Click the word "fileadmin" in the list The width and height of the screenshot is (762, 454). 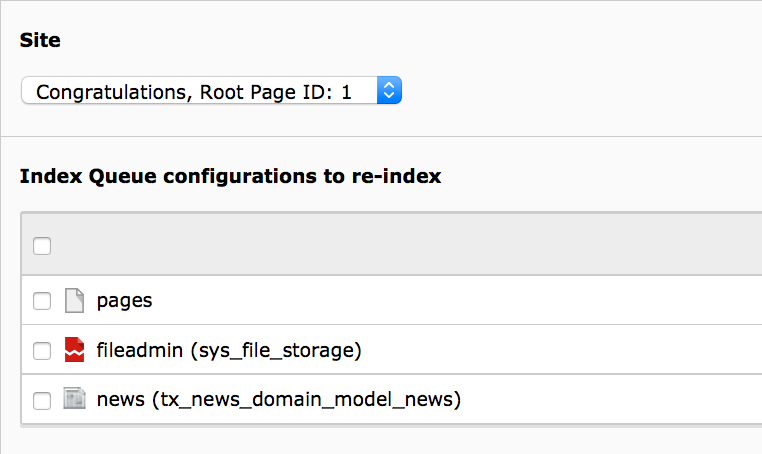(x=139, y=351)
